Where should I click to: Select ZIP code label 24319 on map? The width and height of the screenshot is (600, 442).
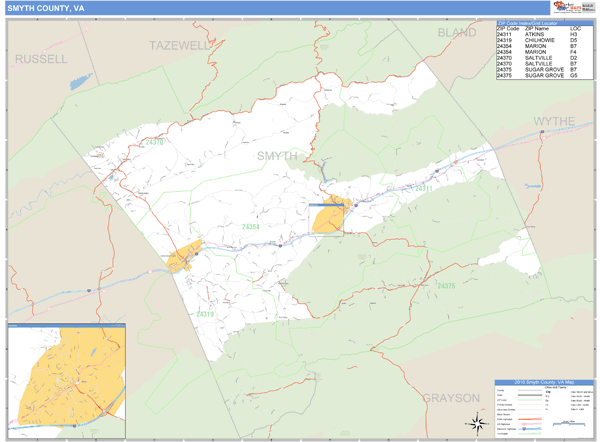pyautogui.click(x=205, y=314)
